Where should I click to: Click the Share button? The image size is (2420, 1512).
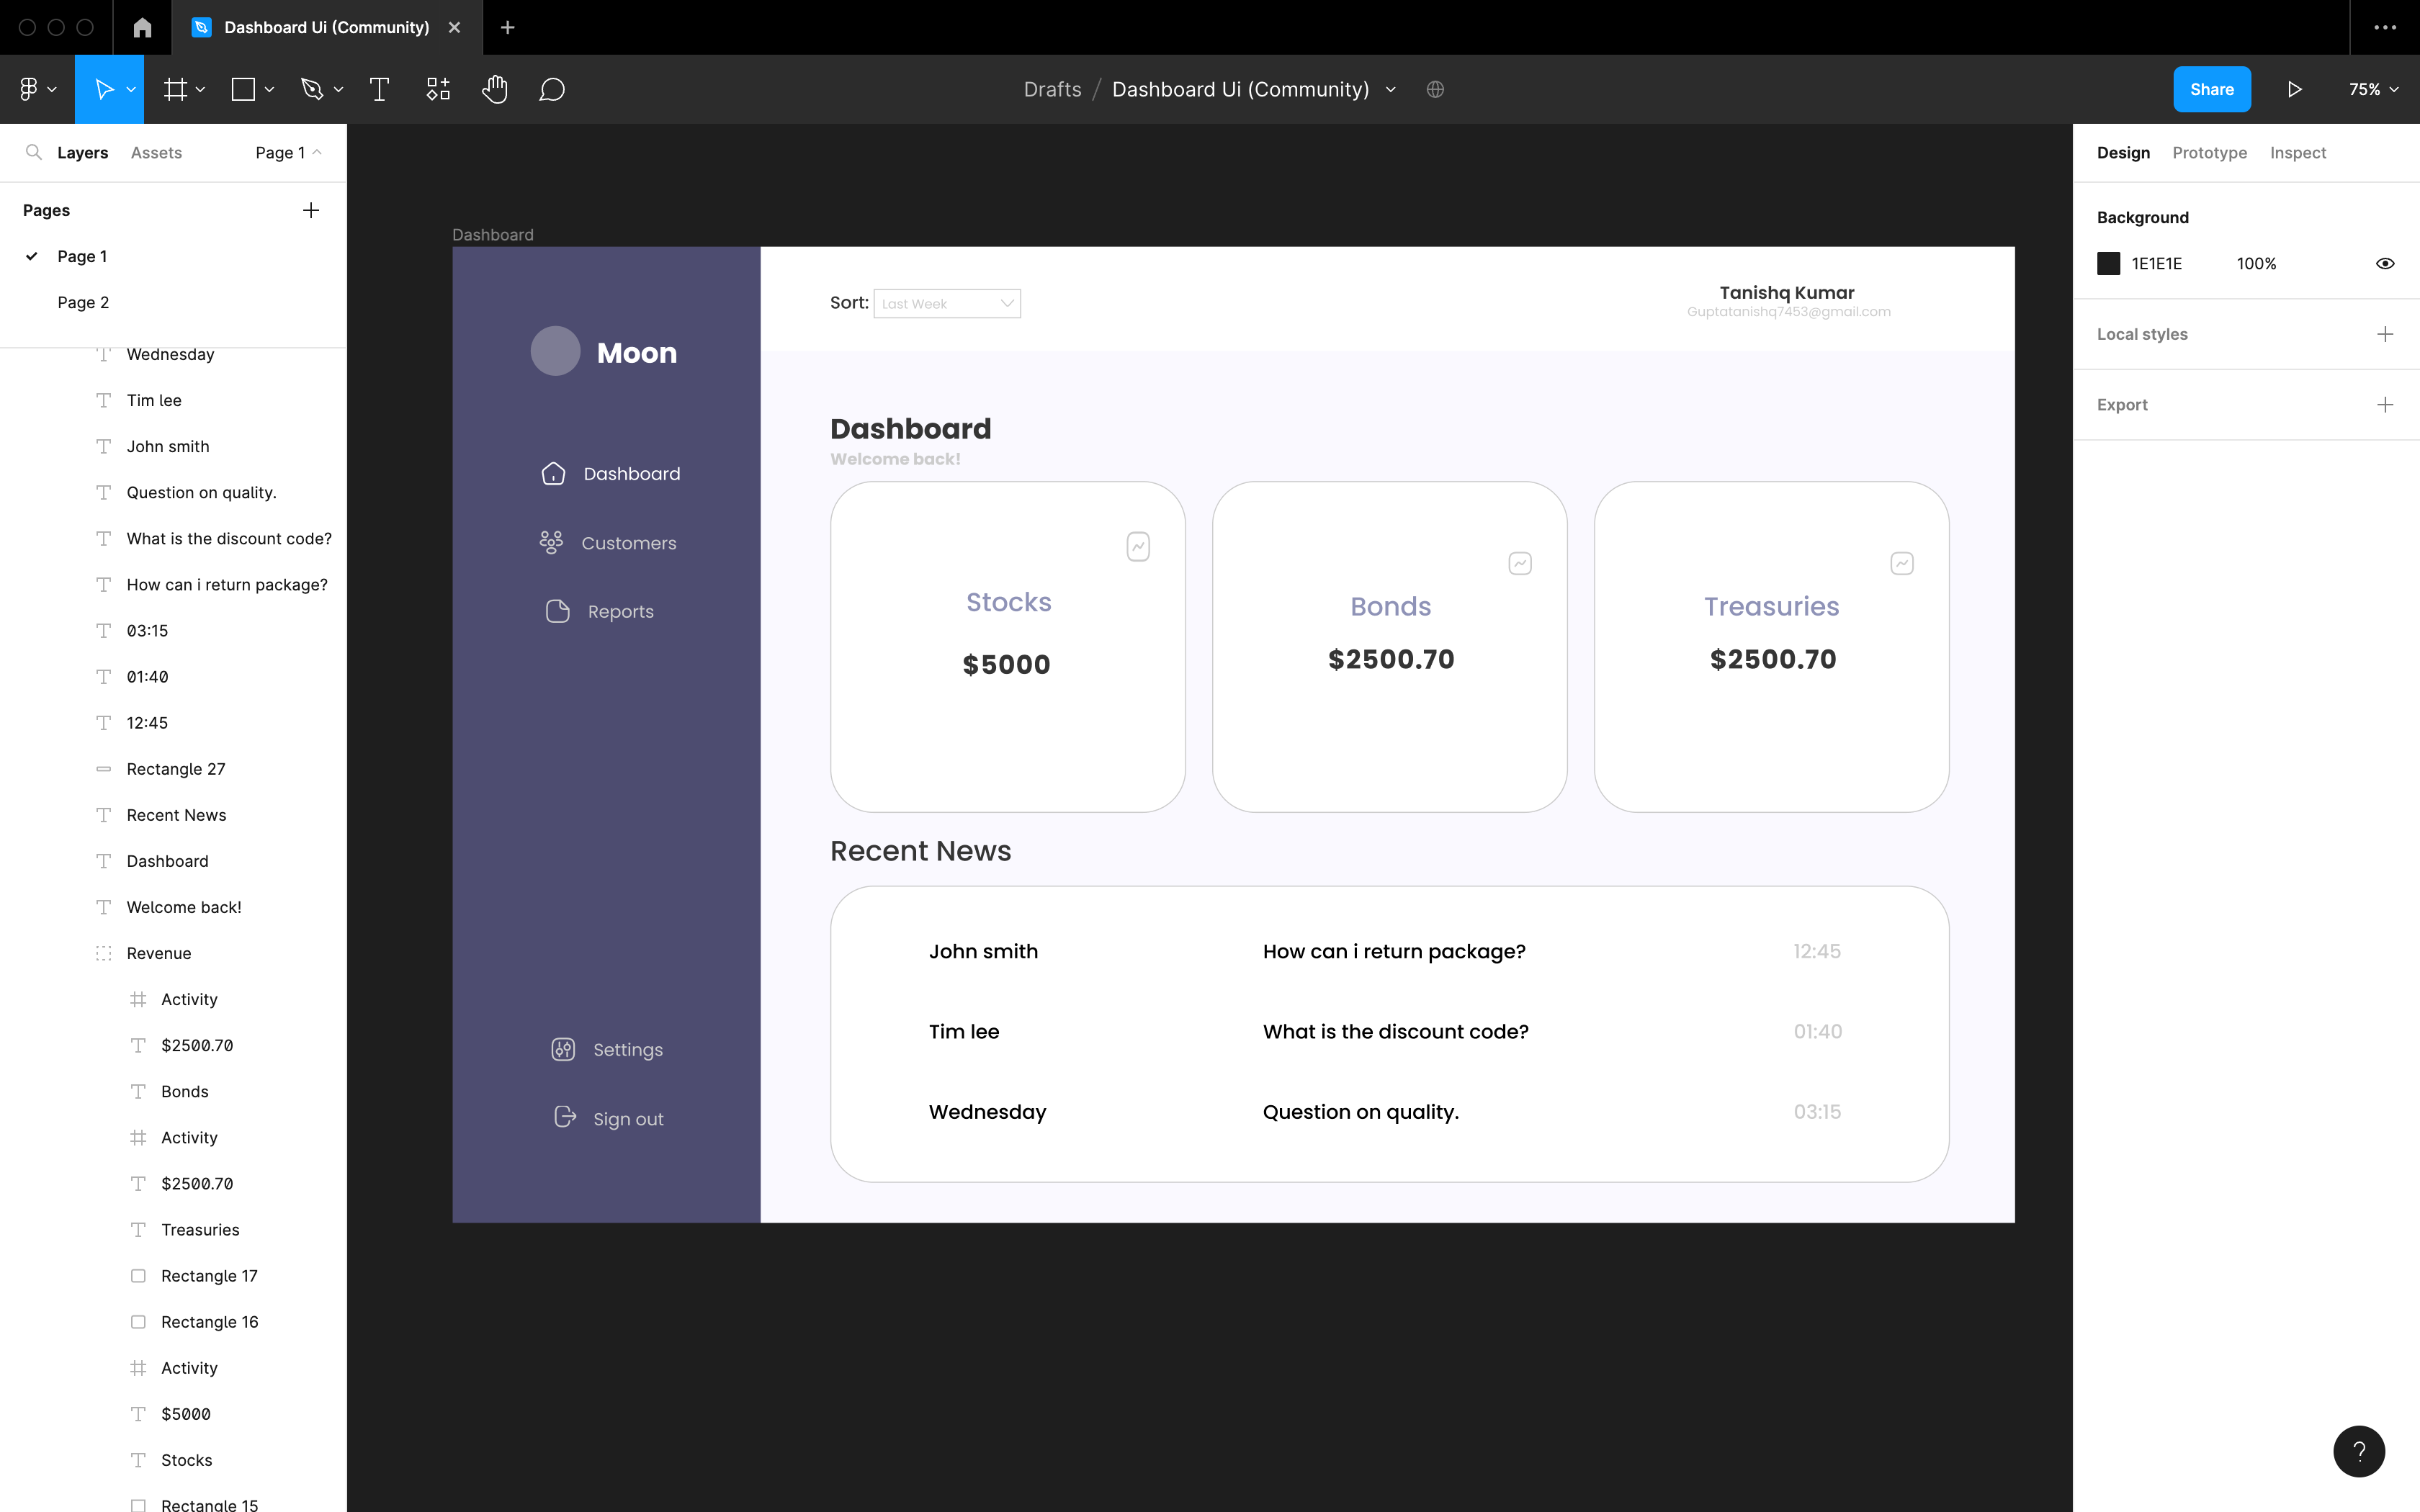pyautogui.click(x=2212, y=89)
